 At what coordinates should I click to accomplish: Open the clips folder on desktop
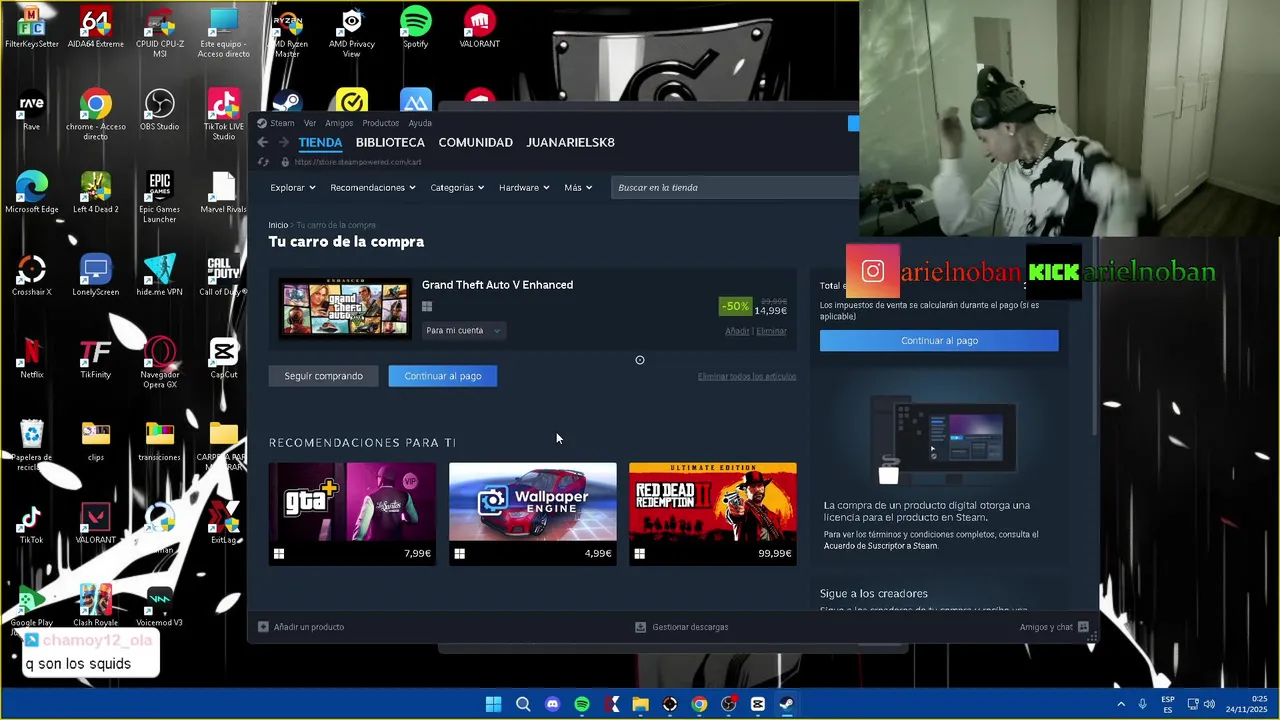(x=95, y=441)
